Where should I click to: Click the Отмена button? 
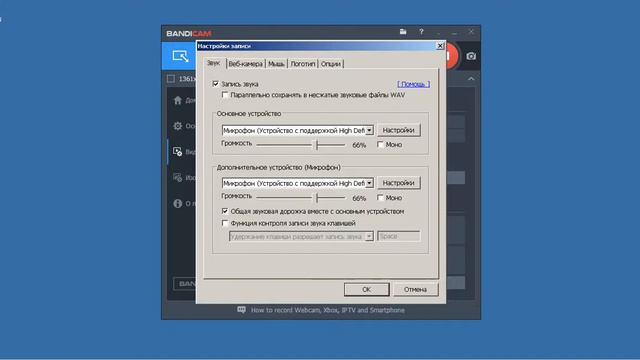coord(415,289)
